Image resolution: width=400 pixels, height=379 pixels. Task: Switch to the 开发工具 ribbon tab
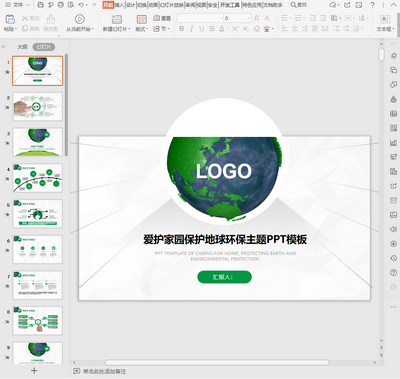point(230,5)
